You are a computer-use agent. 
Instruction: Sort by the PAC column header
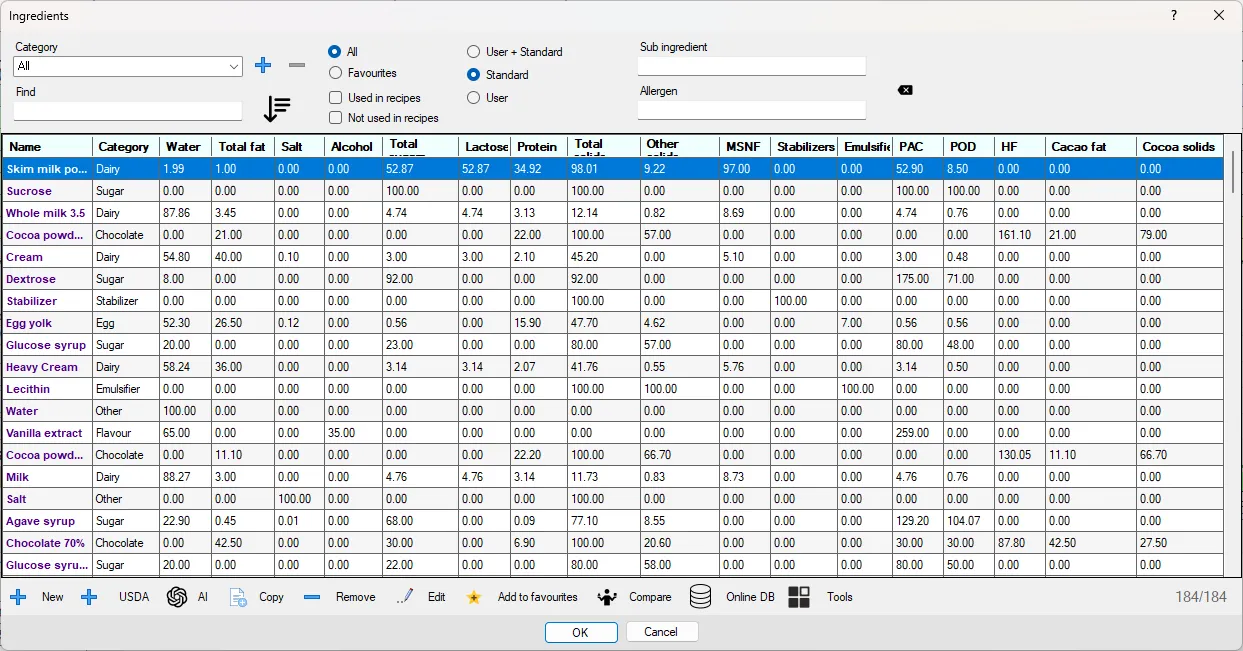[x=918, y=147]
